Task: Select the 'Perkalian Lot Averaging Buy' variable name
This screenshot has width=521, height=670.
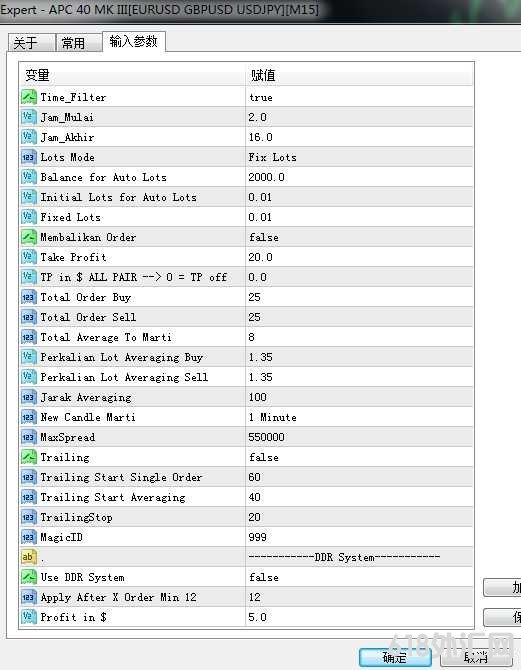Action: [x=122, y=358]
